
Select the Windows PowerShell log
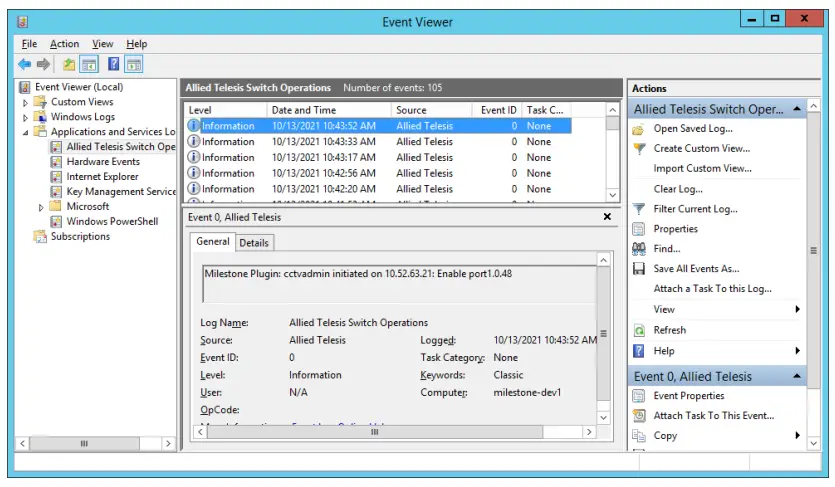tap(110, 221)
